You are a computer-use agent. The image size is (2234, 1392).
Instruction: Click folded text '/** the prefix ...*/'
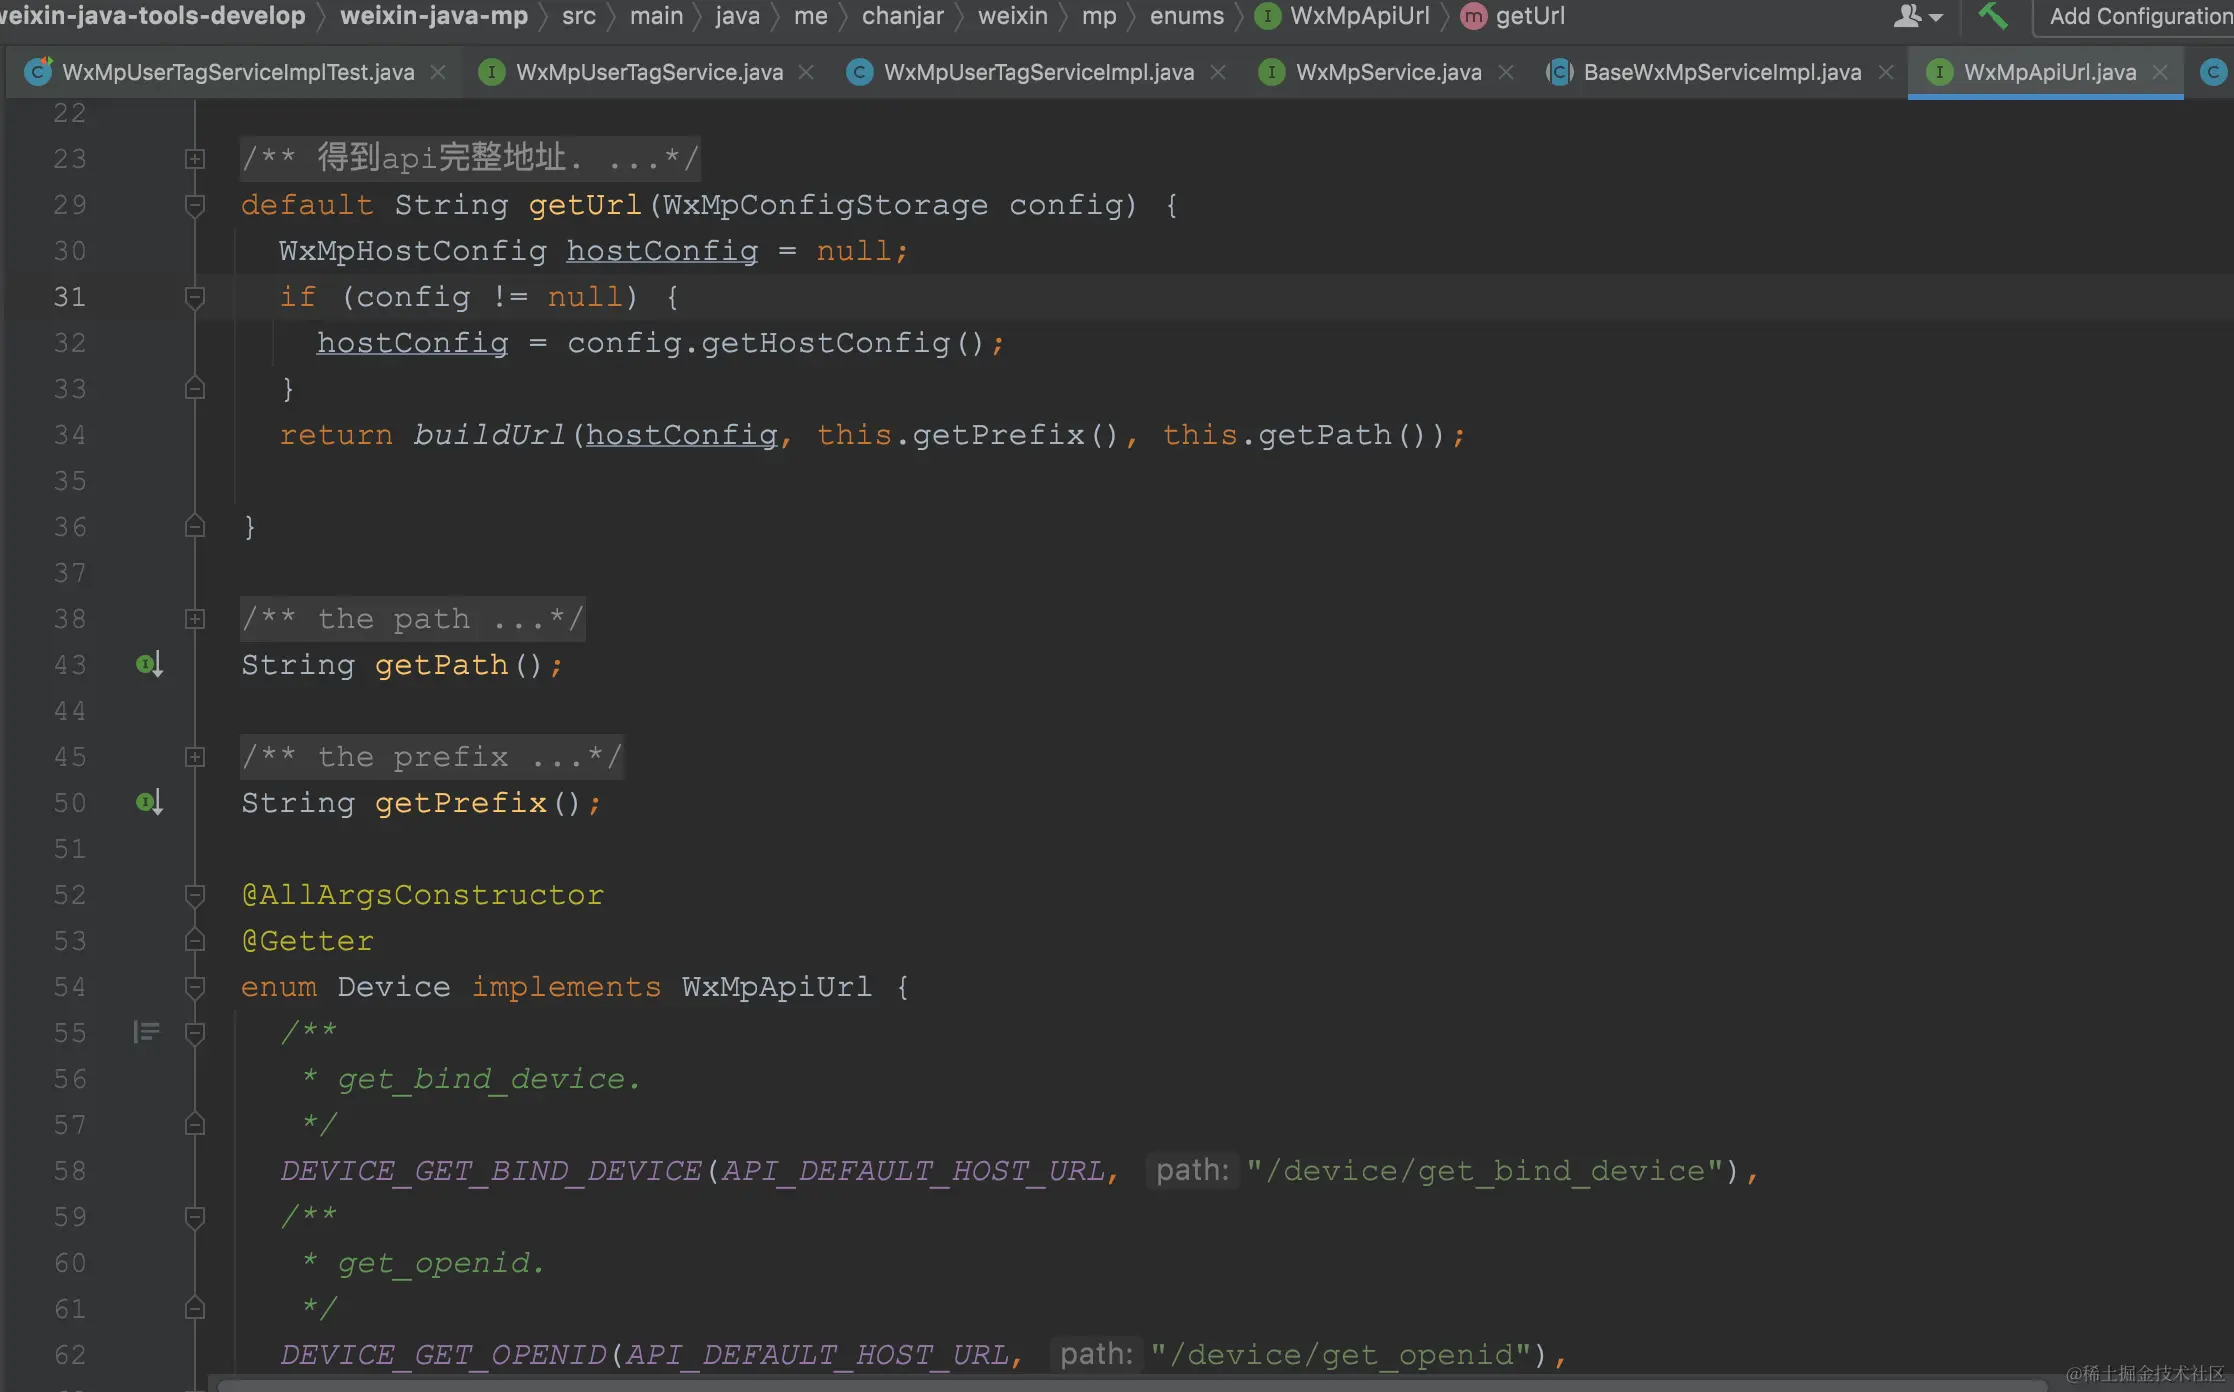432,757
